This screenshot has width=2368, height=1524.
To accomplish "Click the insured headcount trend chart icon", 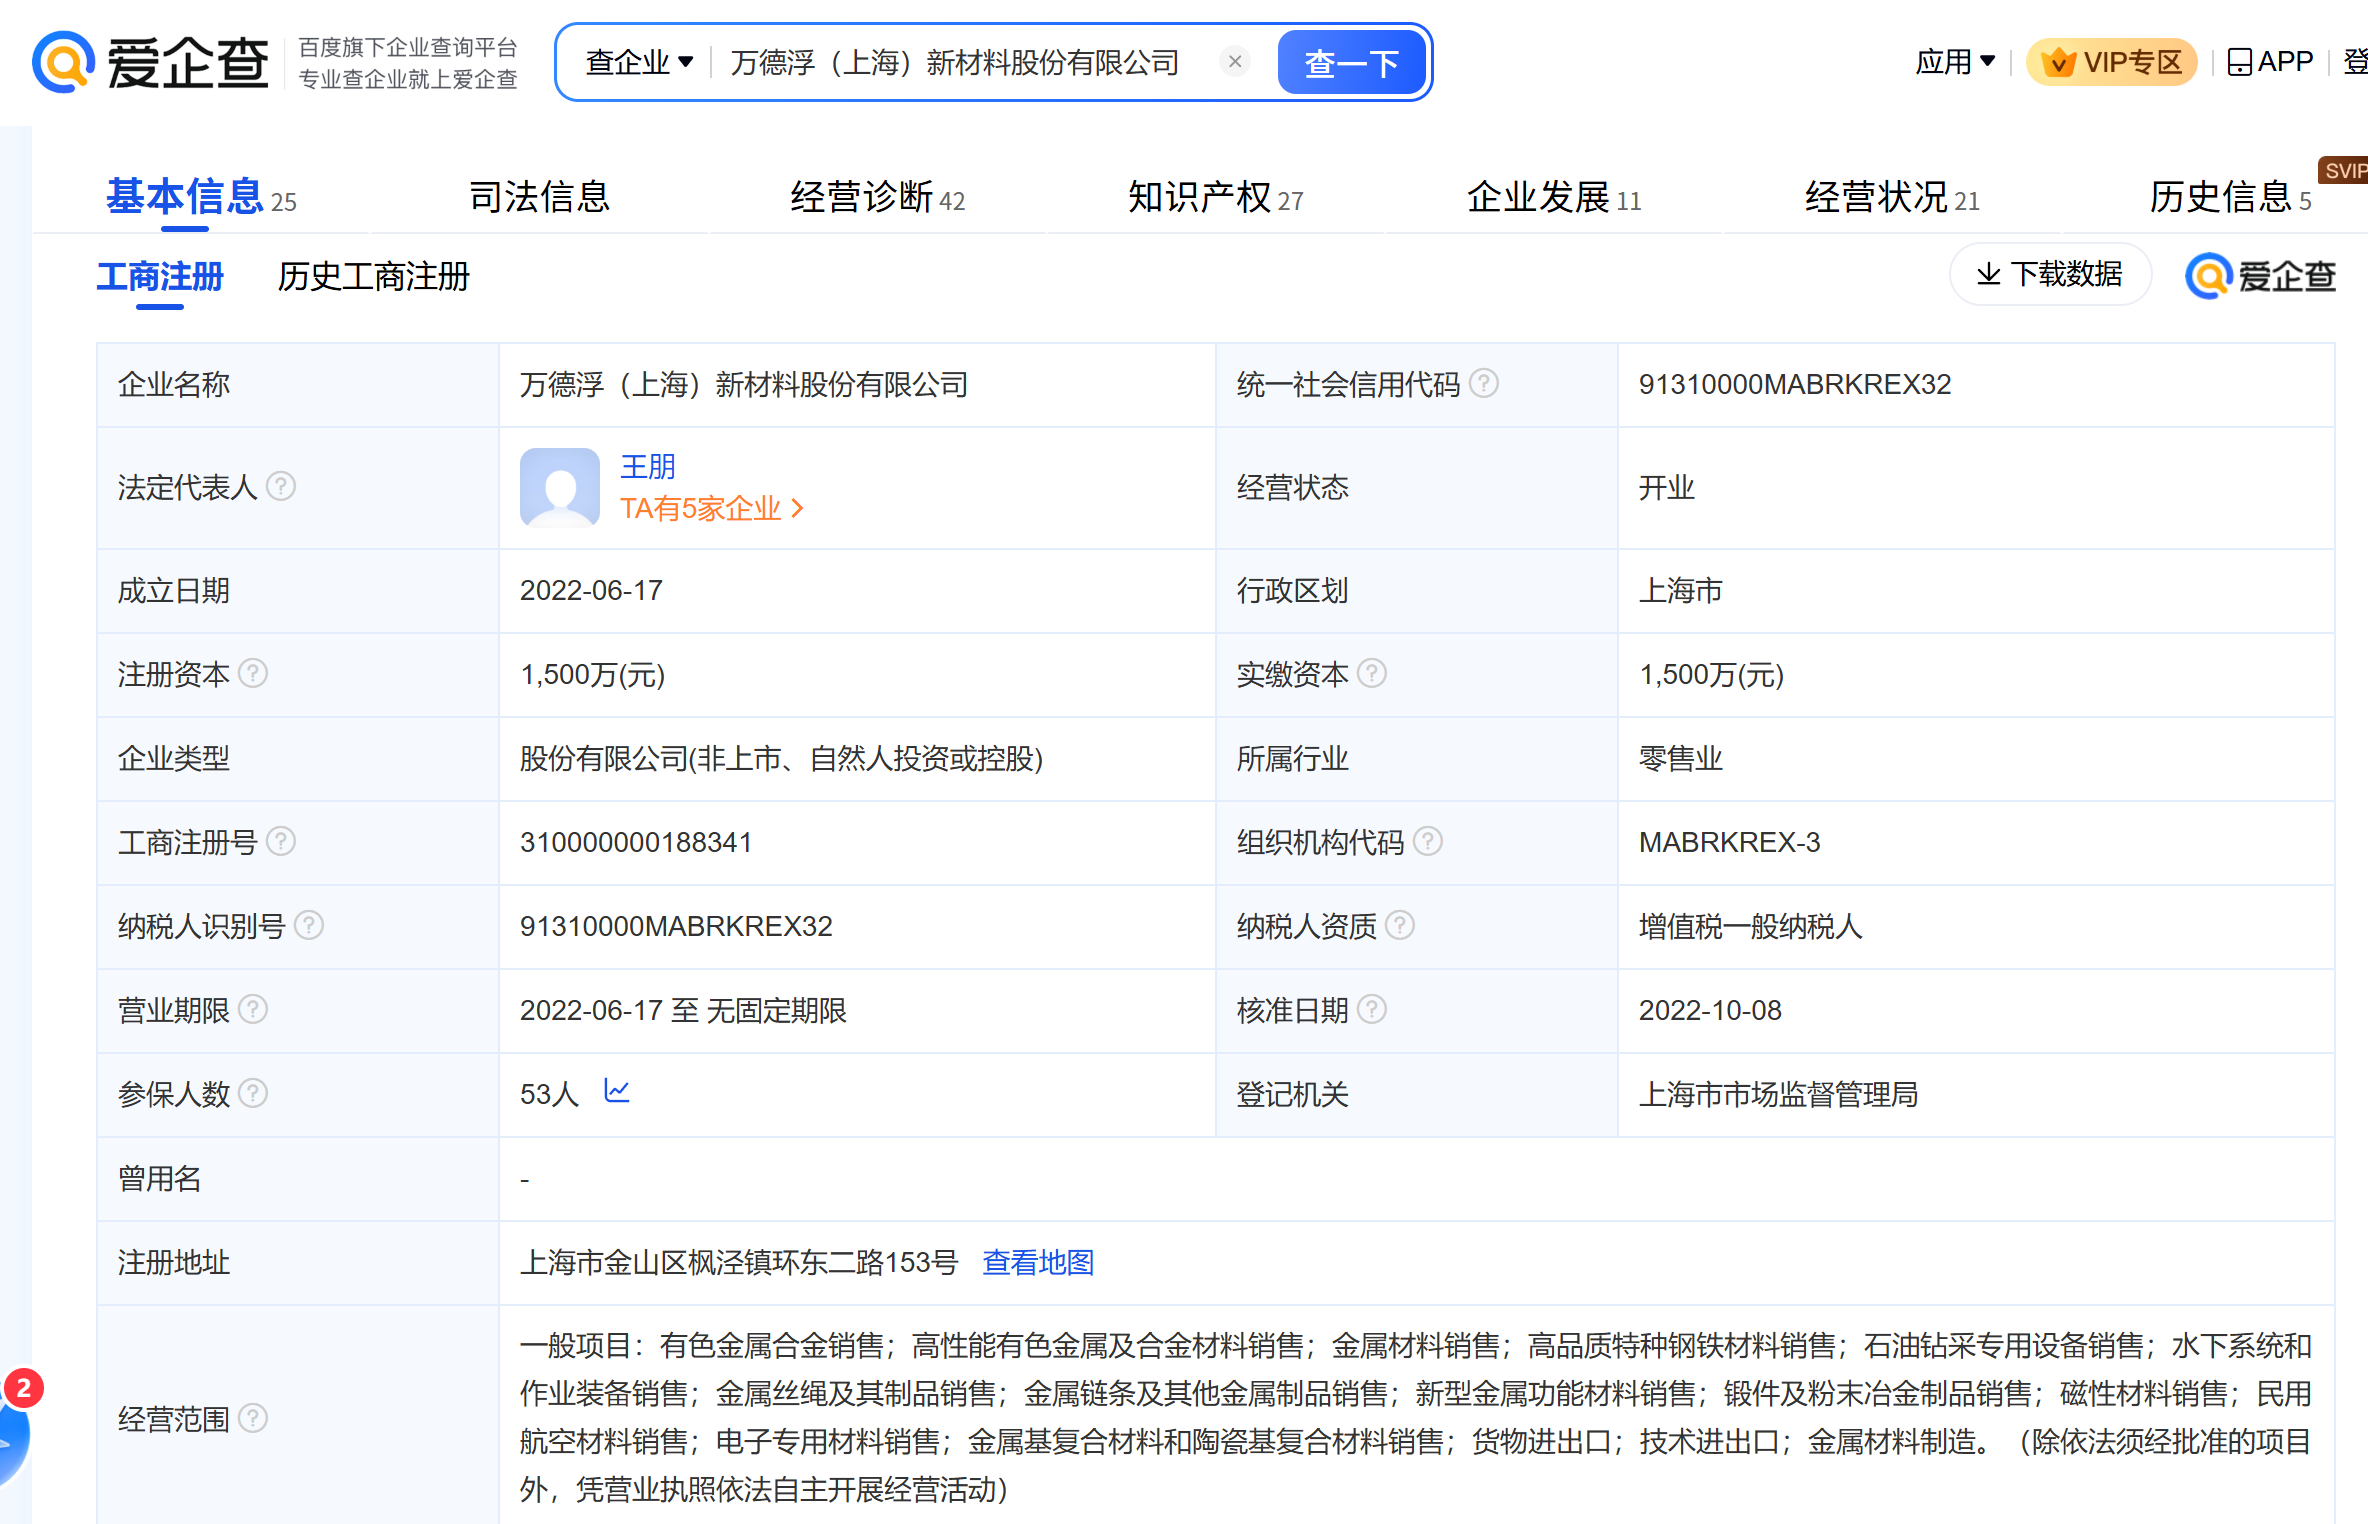I will coord(617,1091).
